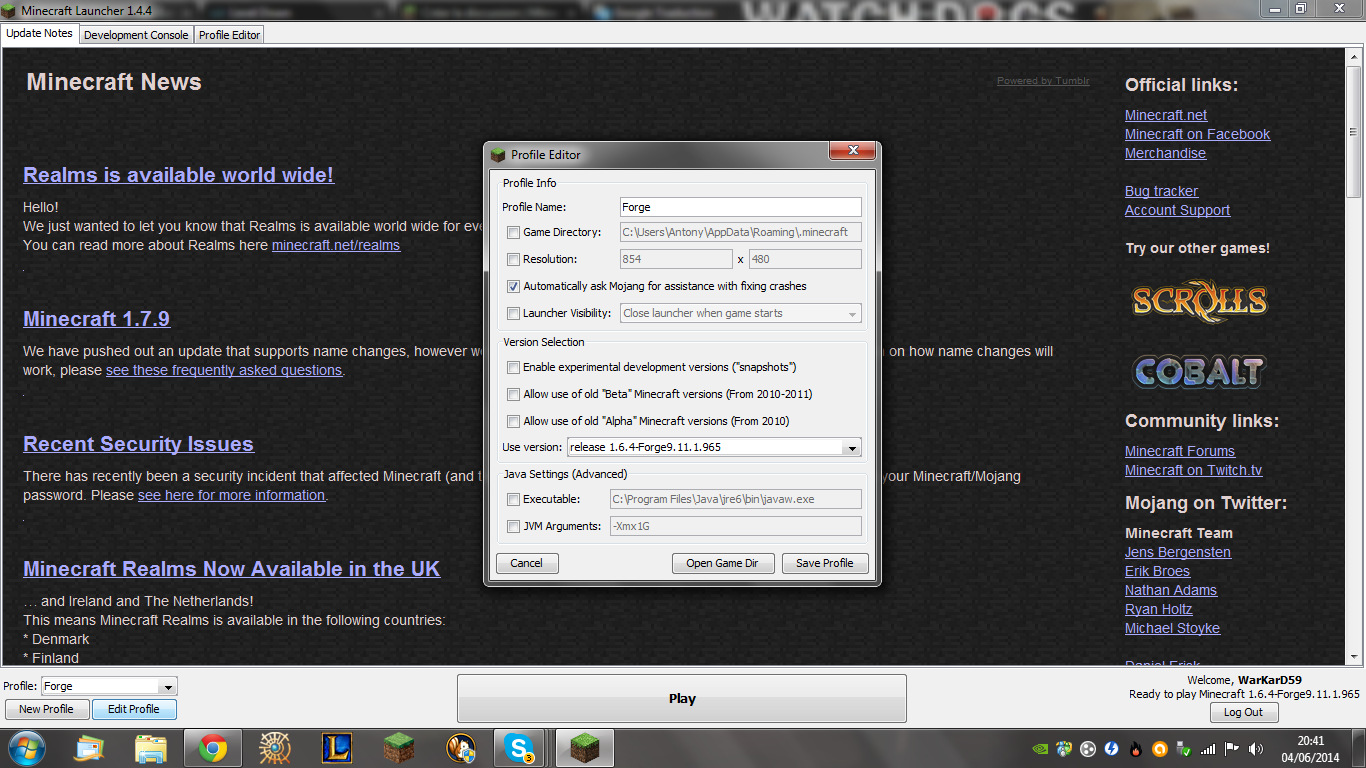Open the Bug tracker link
The height and width of the screenshot is (768, 1366).
point(1161,191)
